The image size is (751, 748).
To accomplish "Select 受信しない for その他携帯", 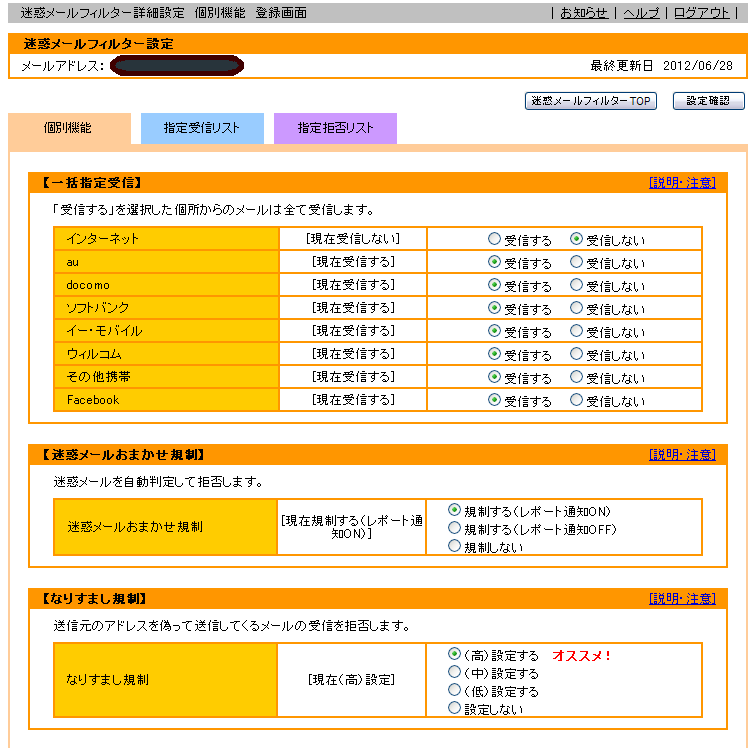I will click(576, 377).
